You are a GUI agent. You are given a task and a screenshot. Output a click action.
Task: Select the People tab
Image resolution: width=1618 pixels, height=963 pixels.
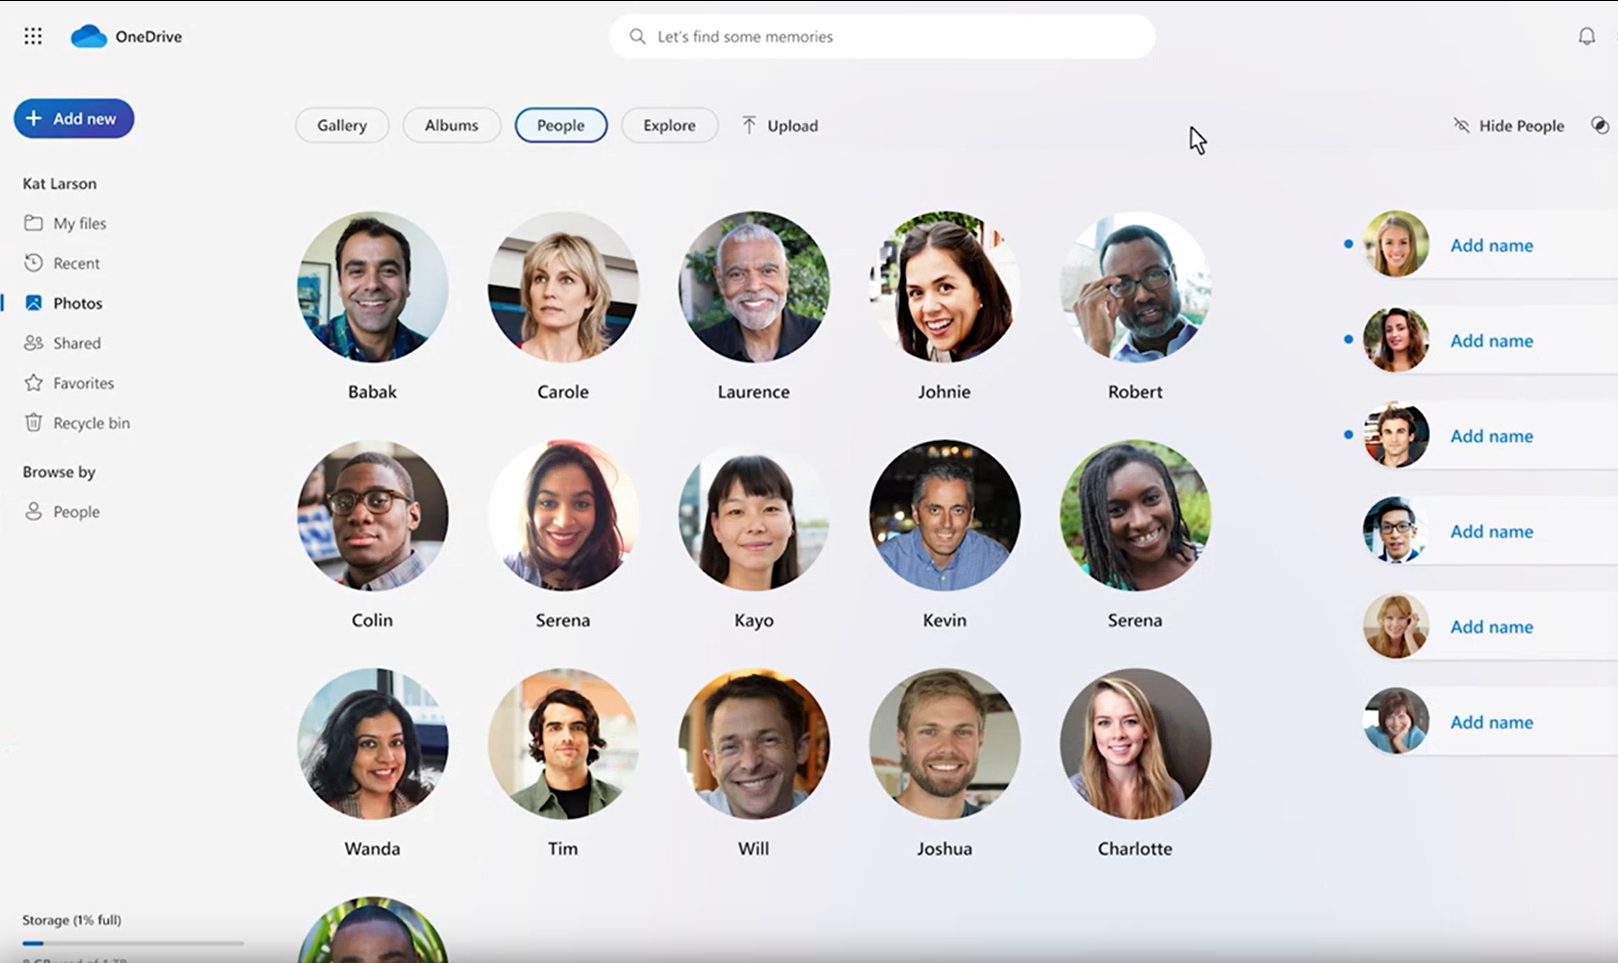[x=561, y=125]
